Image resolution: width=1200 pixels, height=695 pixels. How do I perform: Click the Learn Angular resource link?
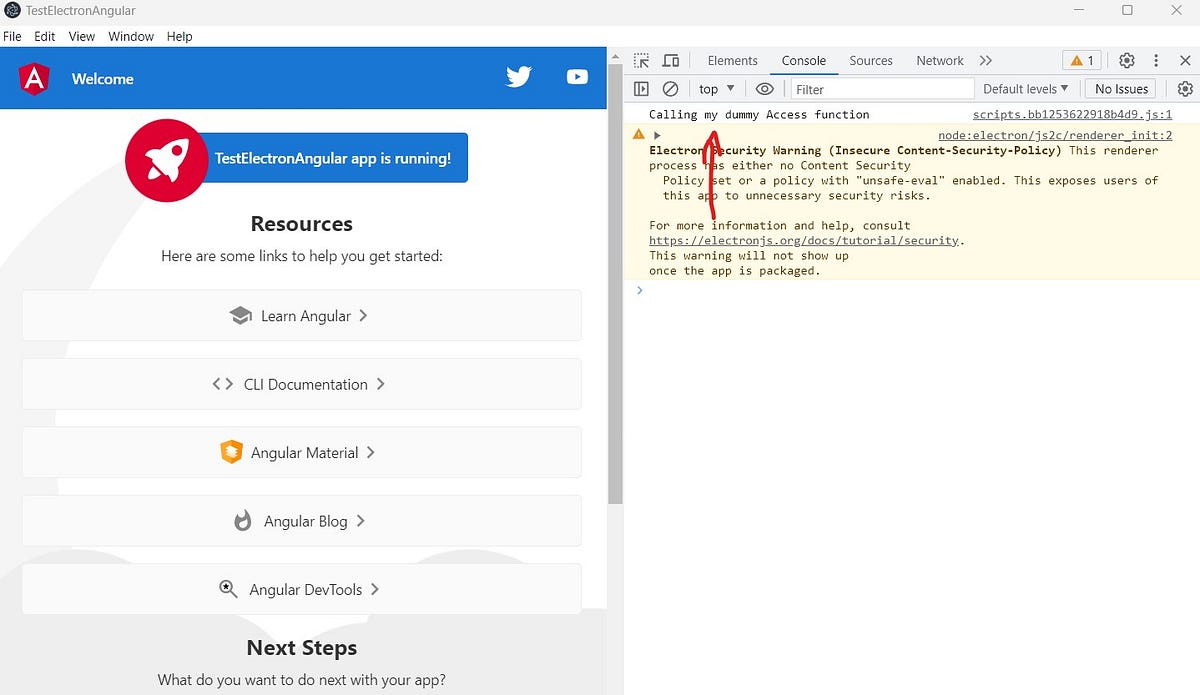(301, 315)
